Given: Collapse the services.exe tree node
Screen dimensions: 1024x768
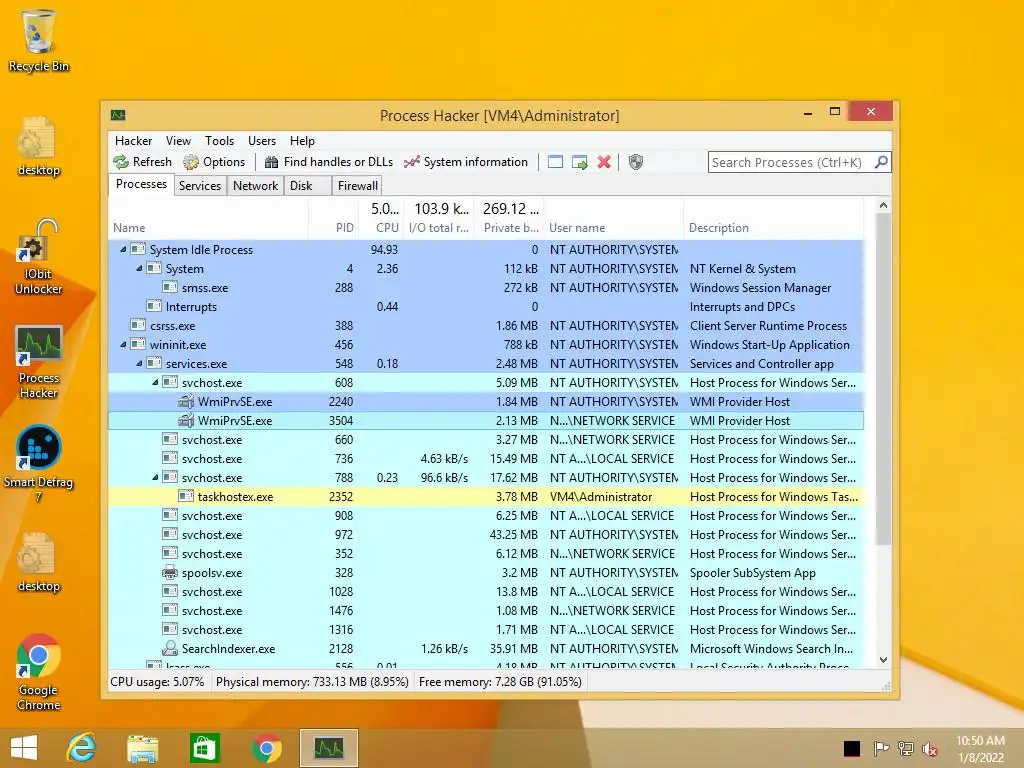Looking at the screenshot, I should click(x=139, y=363).
